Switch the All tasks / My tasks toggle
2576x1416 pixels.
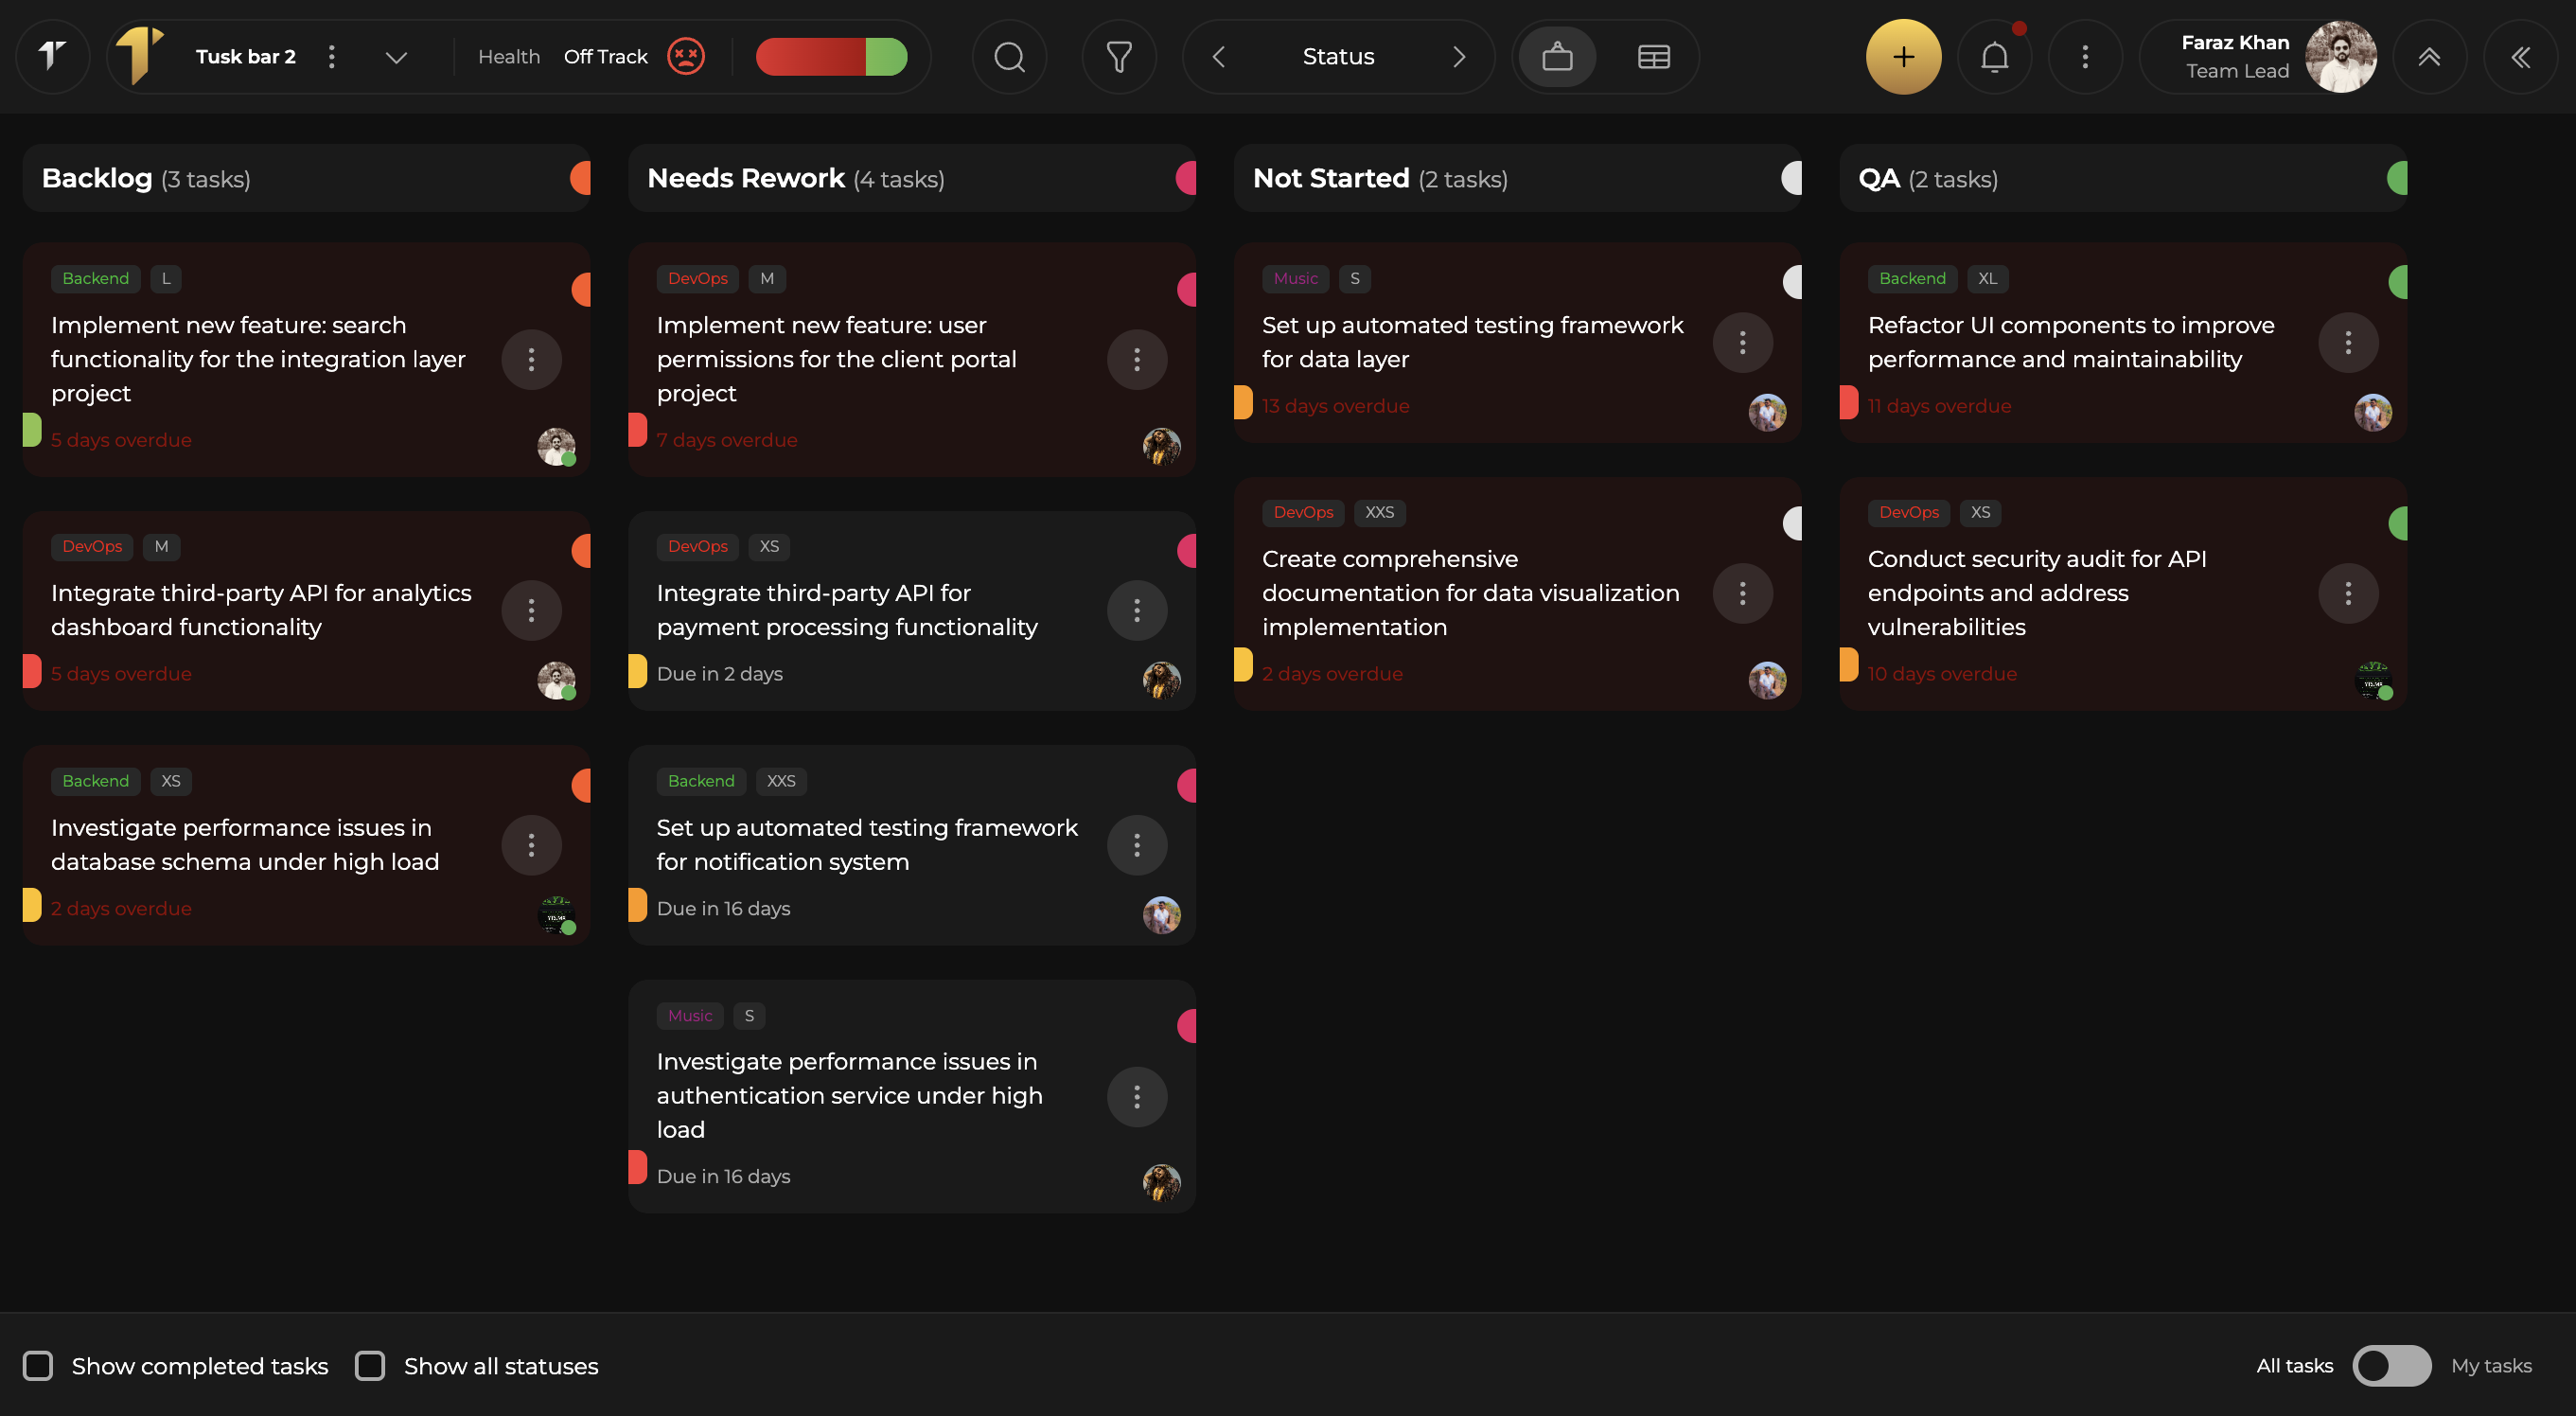click(x=2391, y=1366)
